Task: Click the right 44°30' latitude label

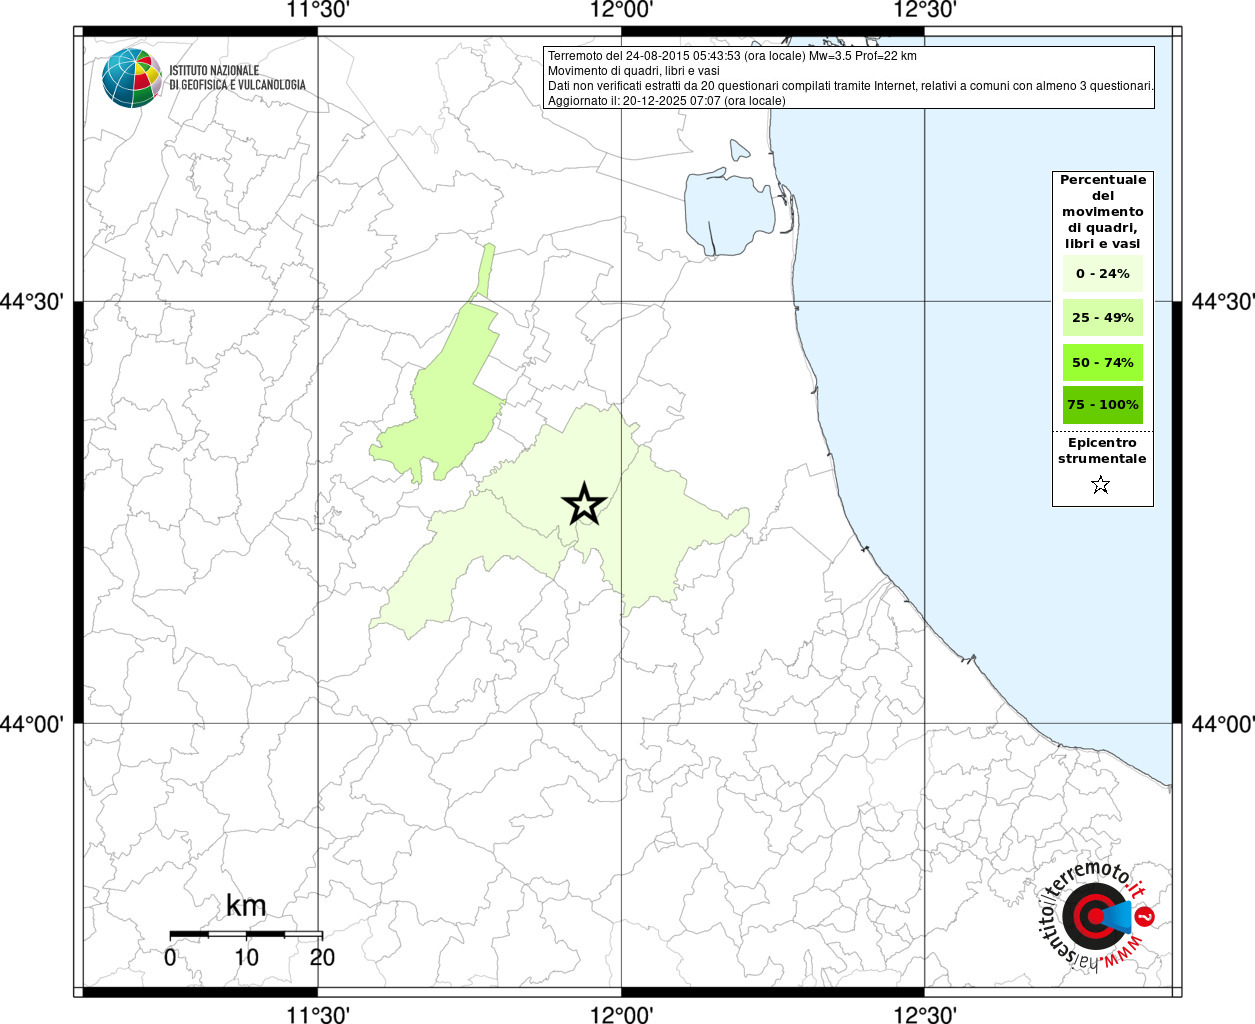Action: click(1222, 301)
